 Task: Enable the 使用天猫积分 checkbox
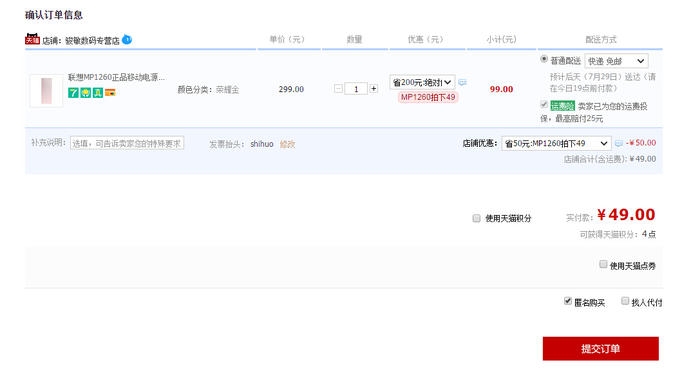point(476,218)
